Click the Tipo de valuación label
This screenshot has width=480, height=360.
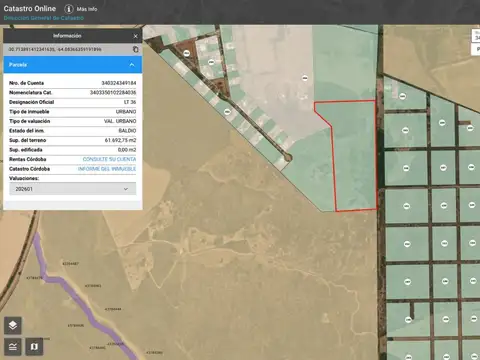(x=29, y=121)
